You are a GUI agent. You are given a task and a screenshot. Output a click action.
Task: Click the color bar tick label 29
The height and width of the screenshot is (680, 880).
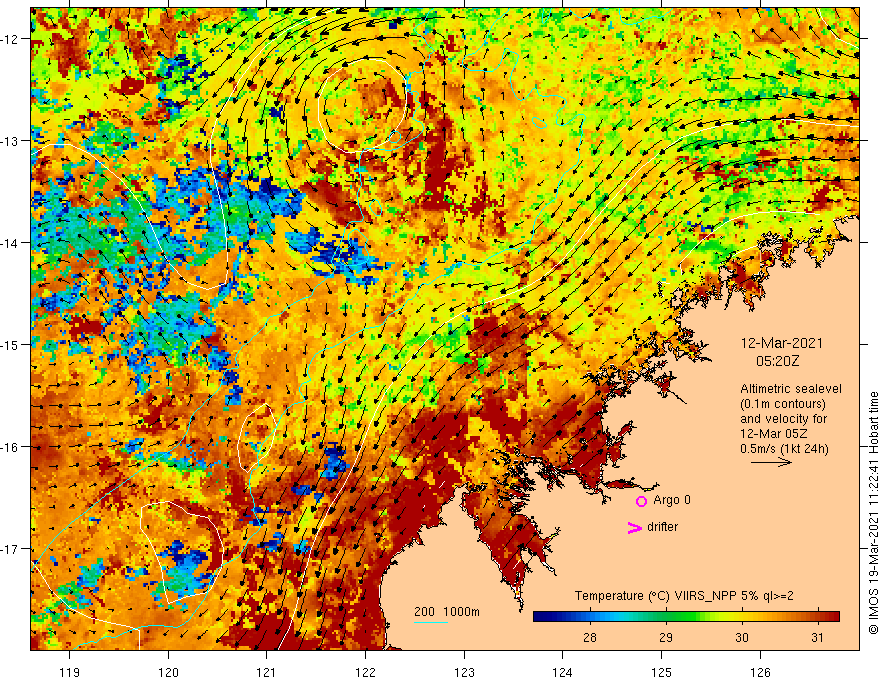pyautogui.click(x=666, y=637)
